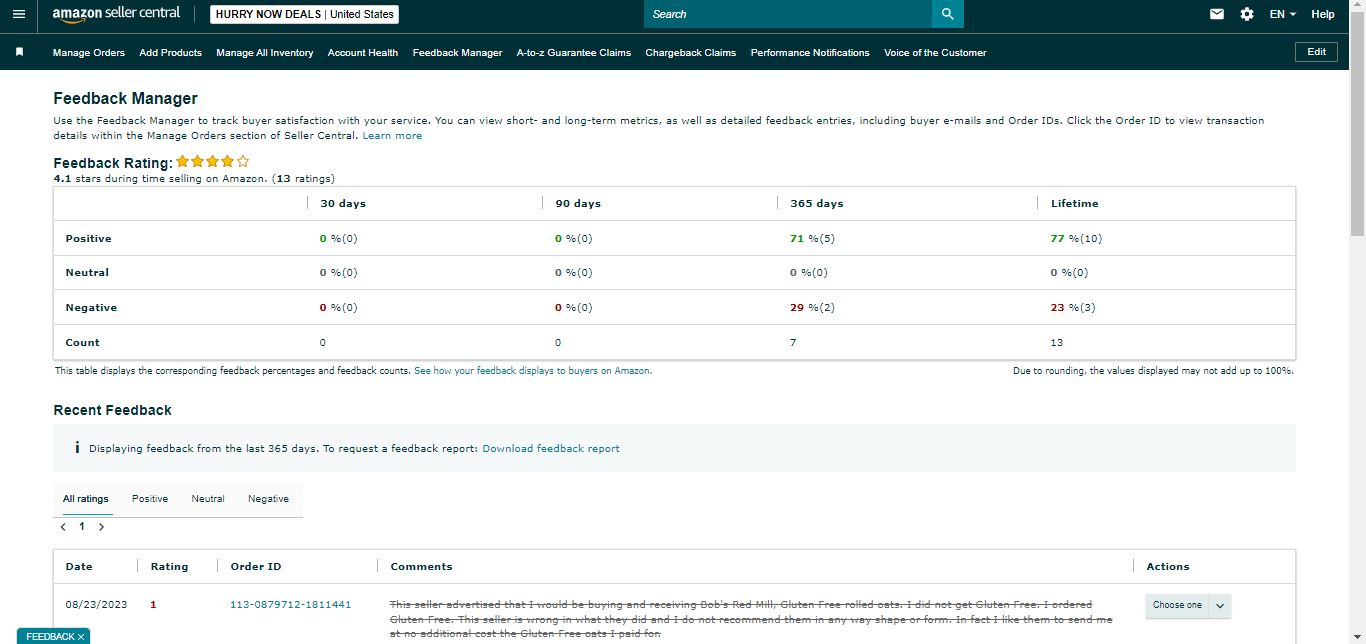Click the Amazon Seller Central logo
Screen dimensions: 1366x644
pos(116,14)
